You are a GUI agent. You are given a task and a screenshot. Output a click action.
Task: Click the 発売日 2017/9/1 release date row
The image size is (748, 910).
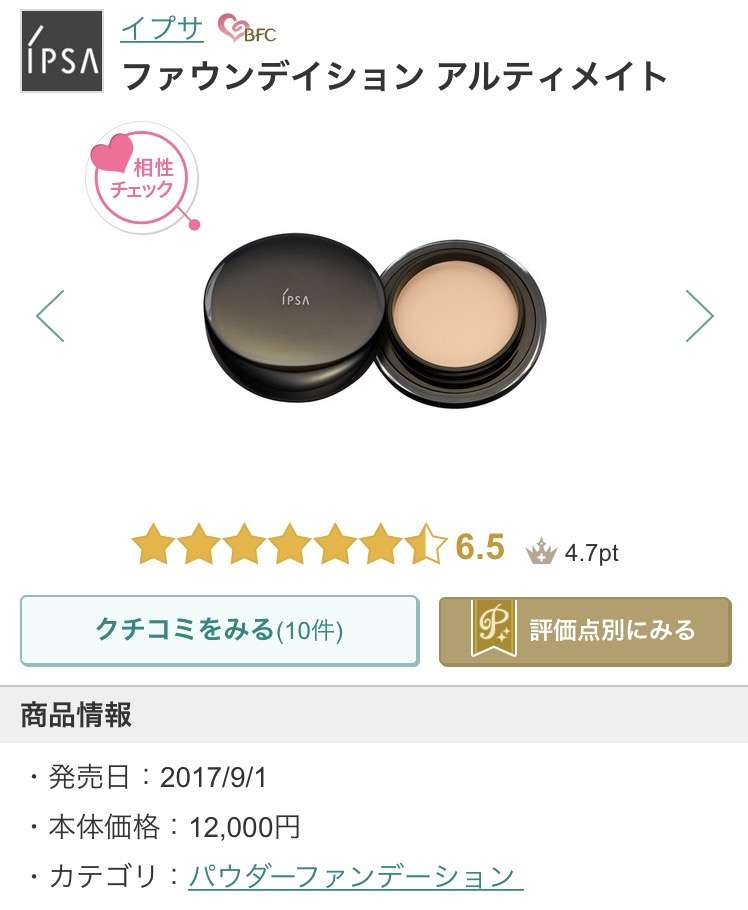148,777
